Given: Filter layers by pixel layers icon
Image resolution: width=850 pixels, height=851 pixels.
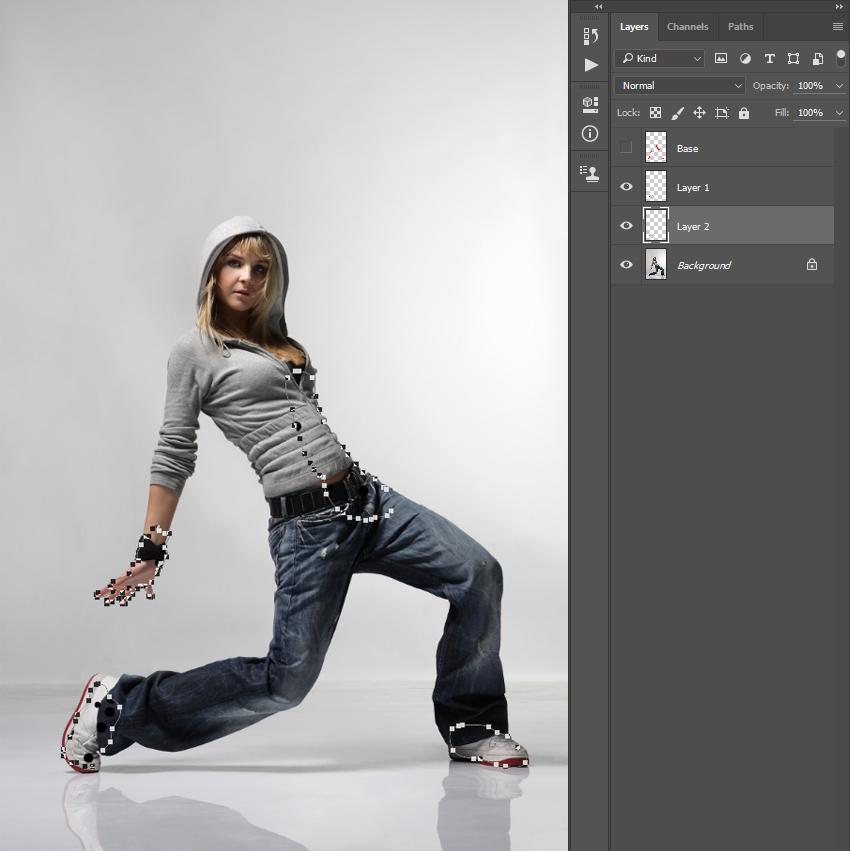Looking at the screenshot, I should (721, 59).
